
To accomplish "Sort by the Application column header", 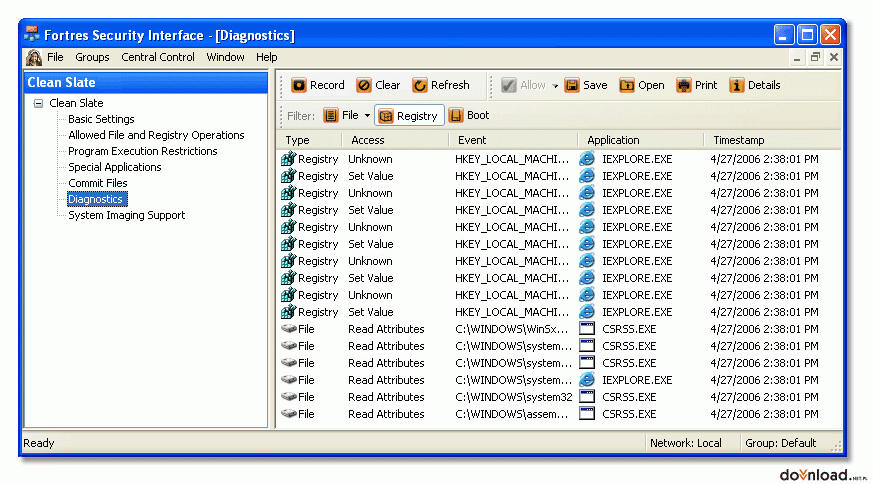I will click(x=641, y=140).
